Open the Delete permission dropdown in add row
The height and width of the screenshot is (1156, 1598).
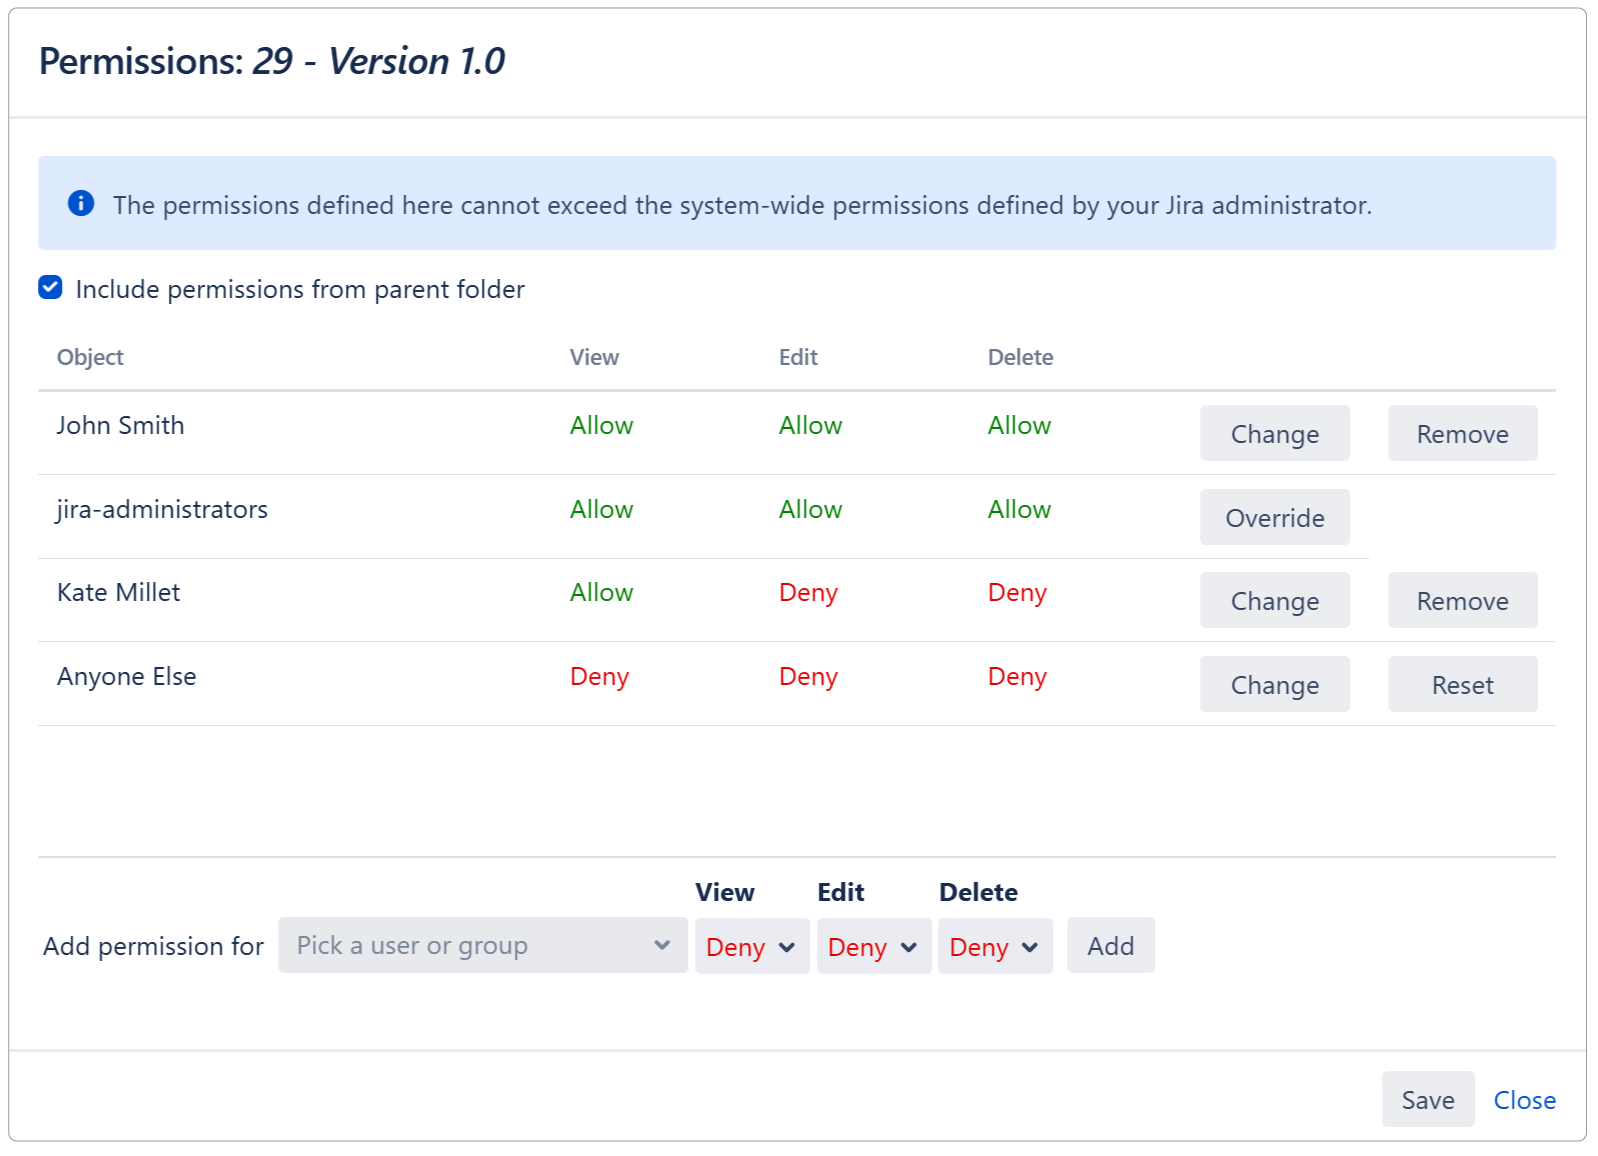[x=994, y=946]
